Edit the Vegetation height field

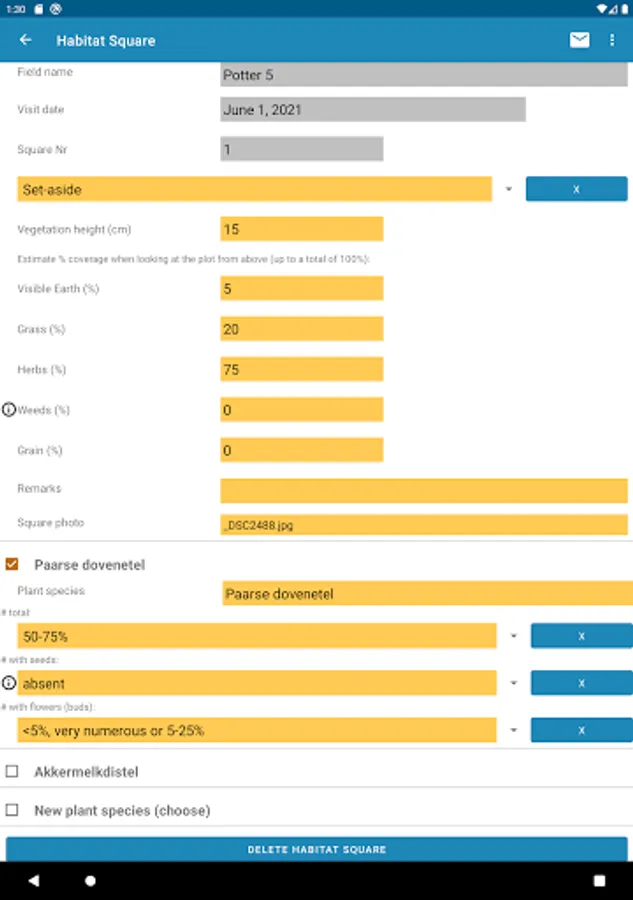301,229
